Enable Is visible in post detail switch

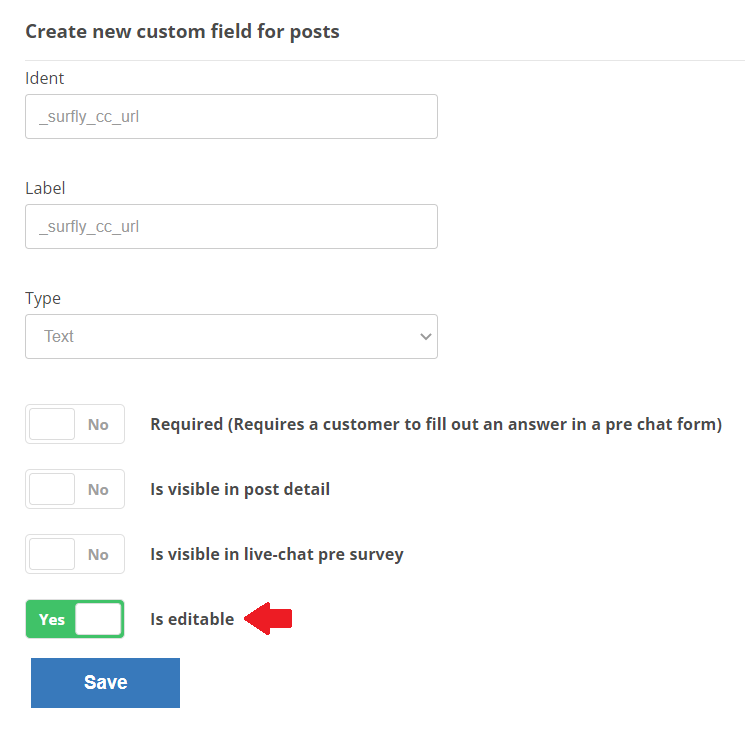[x=75, y=489]
